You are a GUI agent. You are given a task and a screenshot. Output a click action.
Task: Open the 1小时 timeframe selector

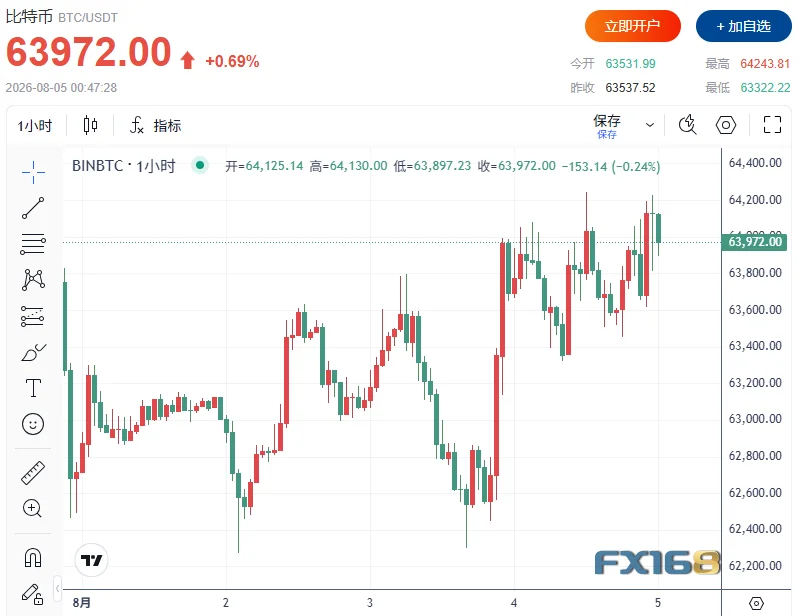point(35,126)
